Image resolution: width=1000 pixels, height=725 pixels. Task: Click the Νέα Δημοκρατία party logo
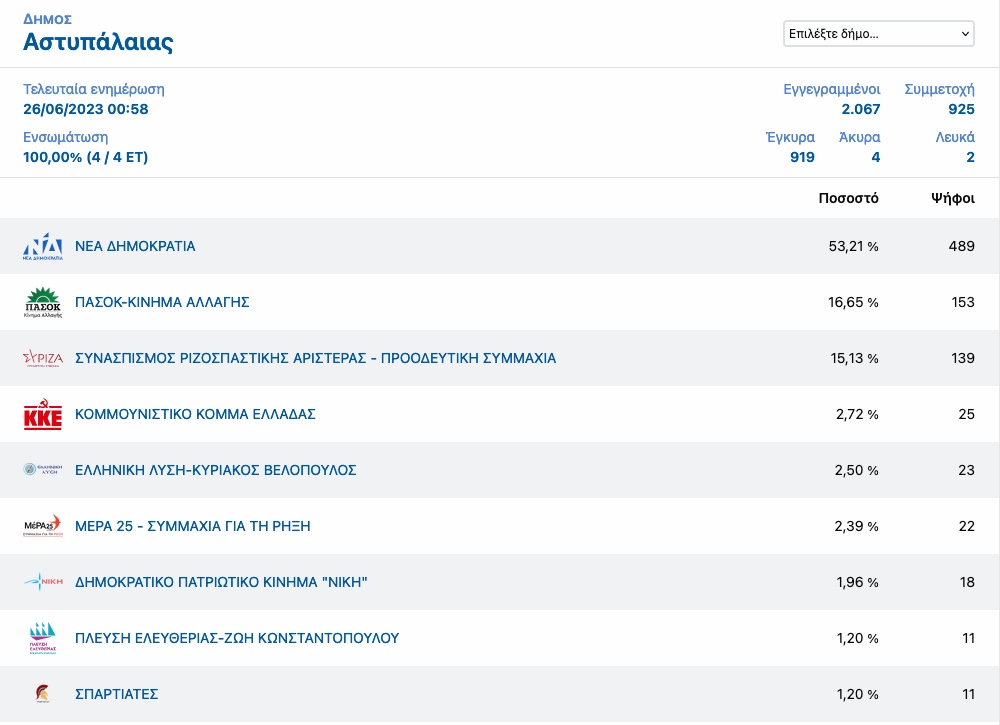click(43, 246)
